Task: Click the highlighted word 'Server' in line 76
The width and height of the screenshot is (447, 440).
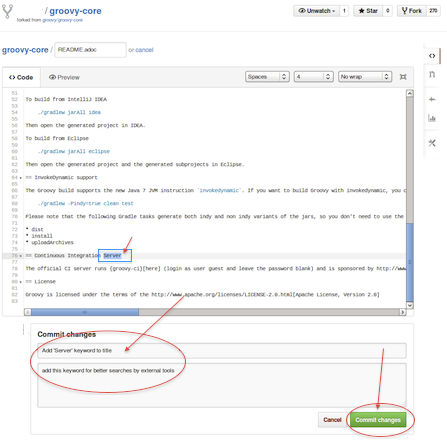Action: click(112, 256)
